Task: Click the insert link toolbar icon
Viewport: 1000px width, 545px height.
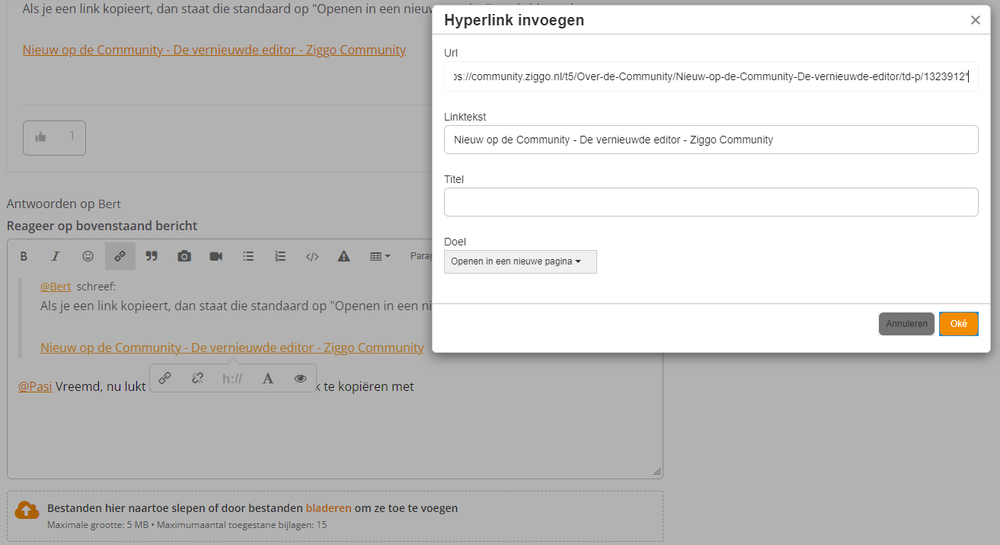Action: click(x=120, y=256)
